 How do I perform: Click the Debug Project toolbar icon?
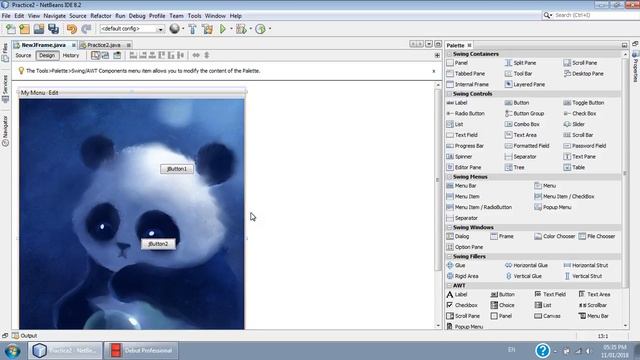241,29
